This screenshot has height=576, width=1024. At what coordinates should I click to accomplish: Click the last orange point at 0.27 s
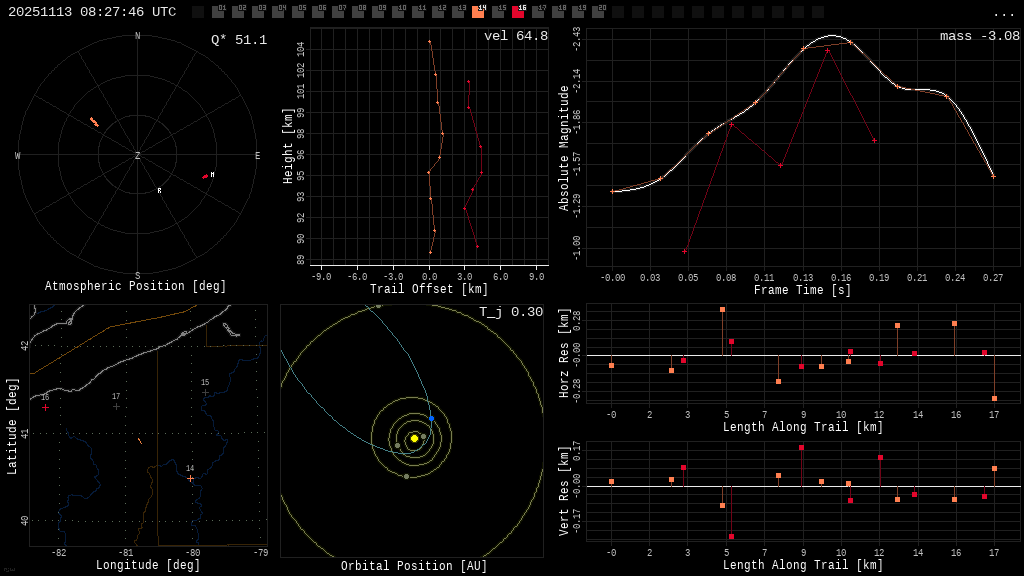(993, 176)
